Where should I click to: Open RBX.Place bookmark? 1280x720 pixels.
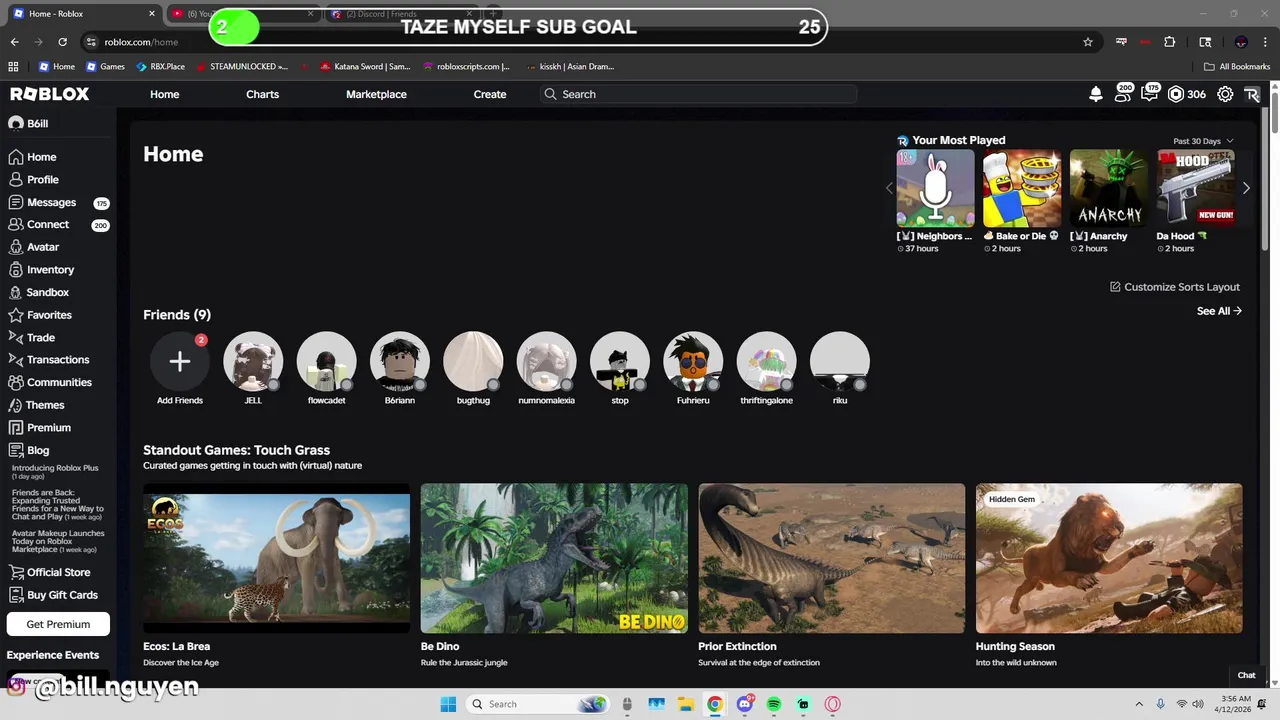(160, 66)
